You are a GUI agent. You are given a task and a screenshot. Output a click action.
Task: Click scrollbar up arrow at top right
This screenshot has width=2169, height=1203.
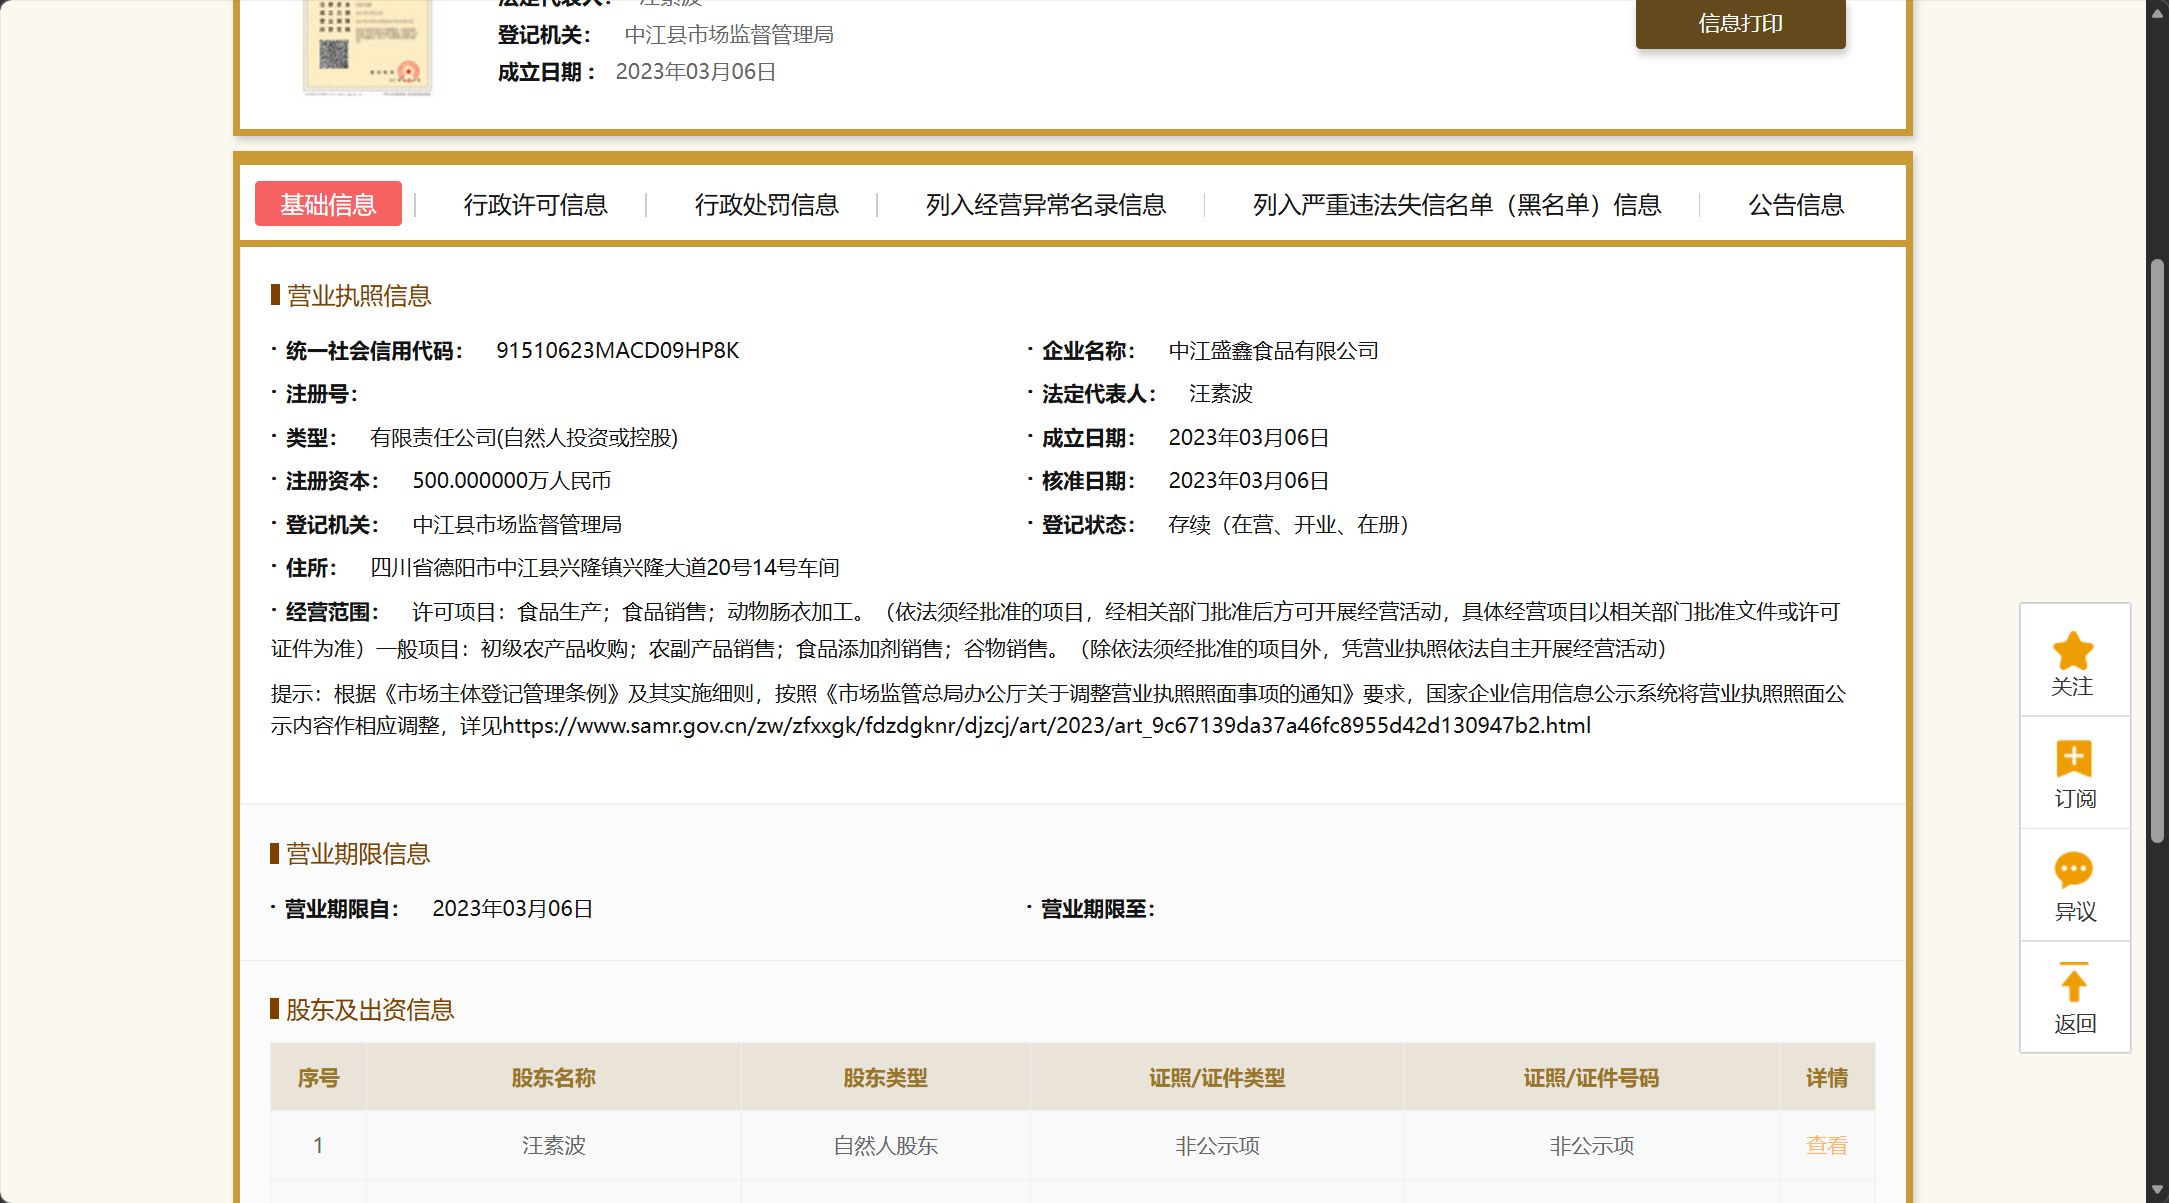[x=2157, y=12]
